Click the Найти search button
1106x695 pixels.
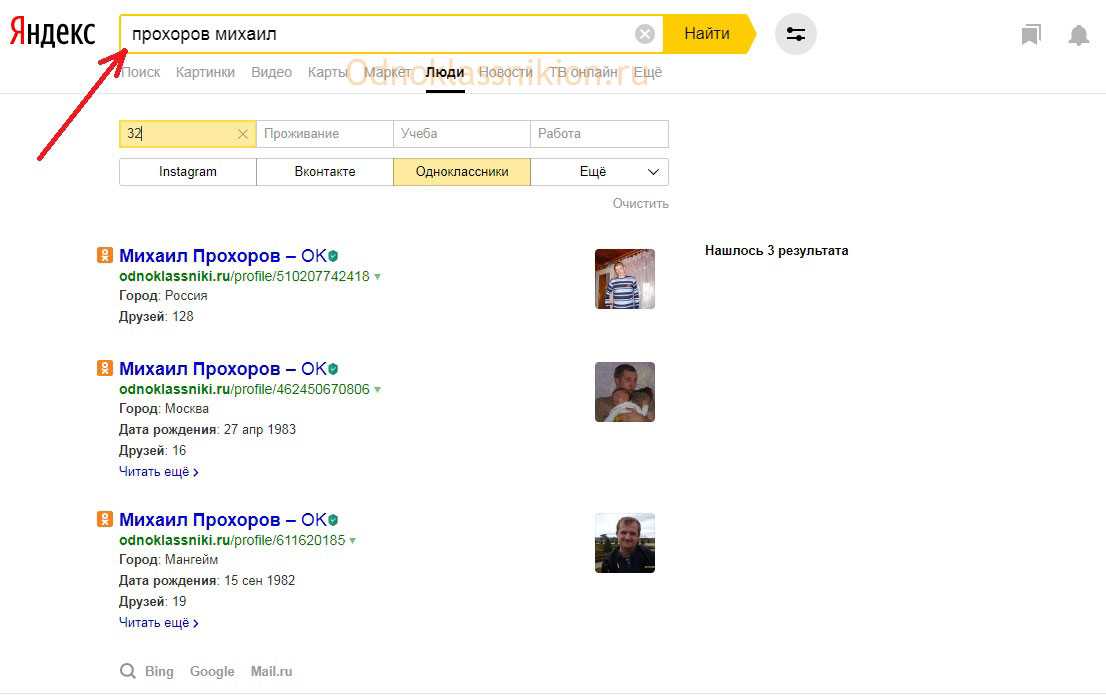click(x=707, y=33)
